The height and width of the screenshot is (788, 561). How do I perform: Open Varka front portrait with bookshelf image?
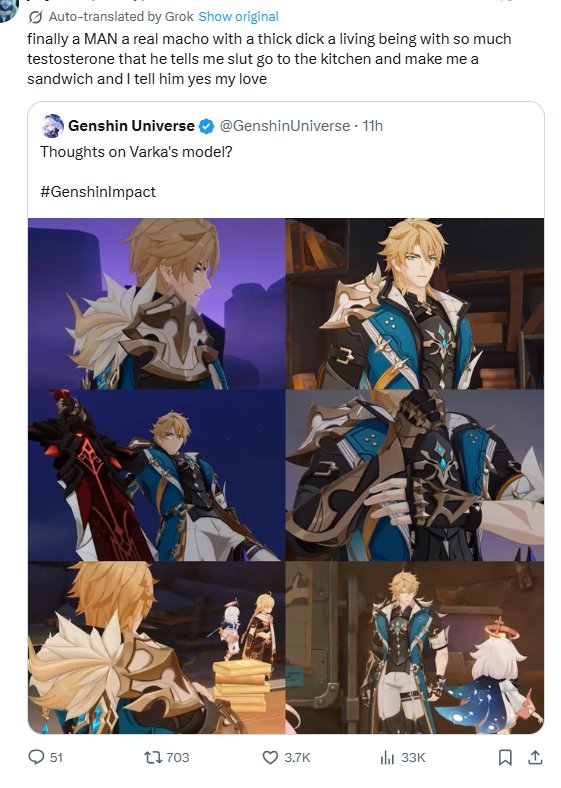coord(415,304)
